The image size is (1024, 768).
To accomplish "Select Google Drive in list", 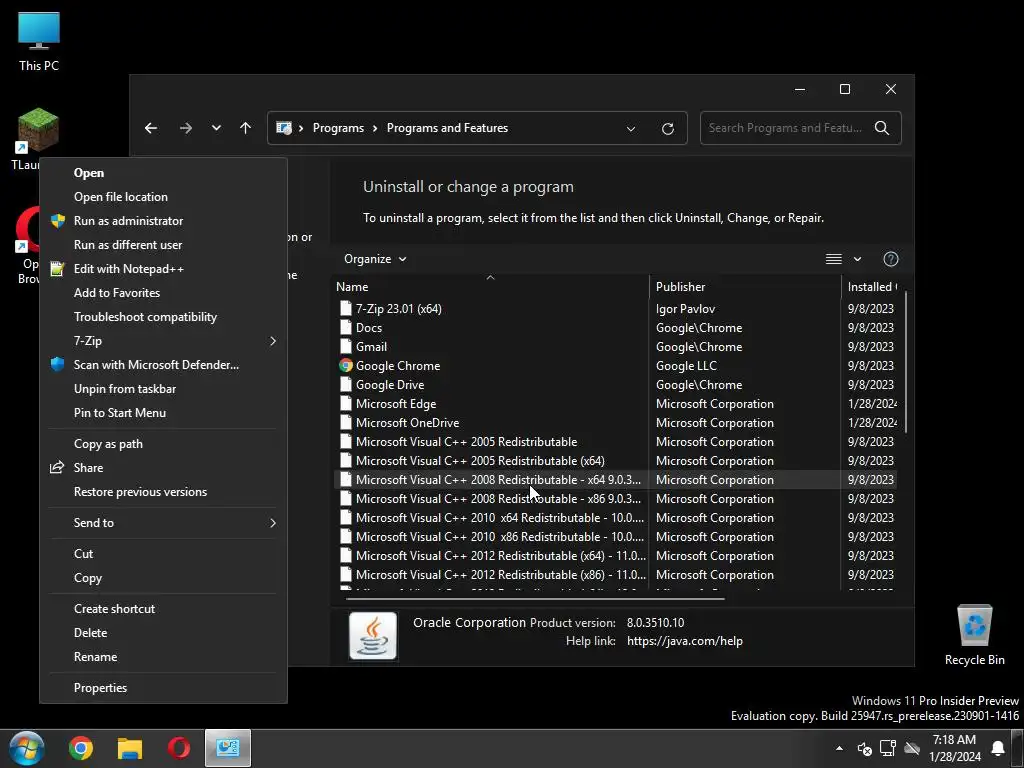I will click(x=615, y=385).
